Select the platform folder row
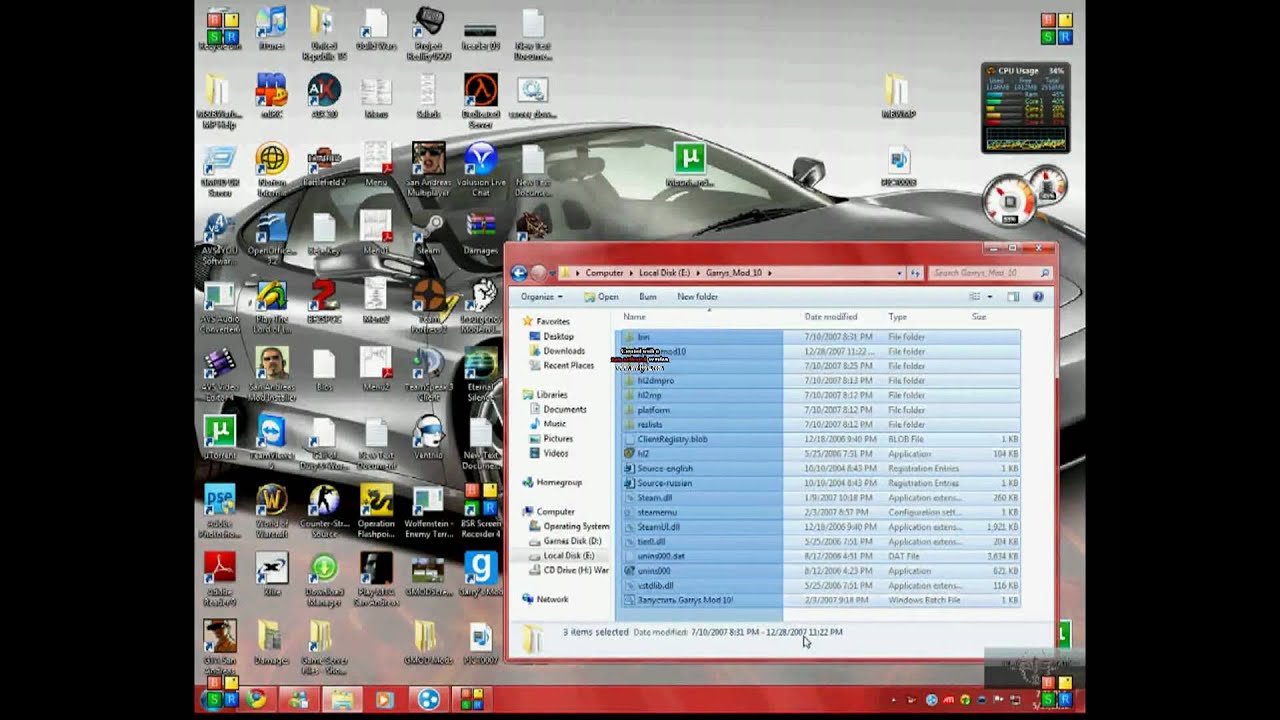This screenshot has width=1280, height=720. tap(818, 410)
